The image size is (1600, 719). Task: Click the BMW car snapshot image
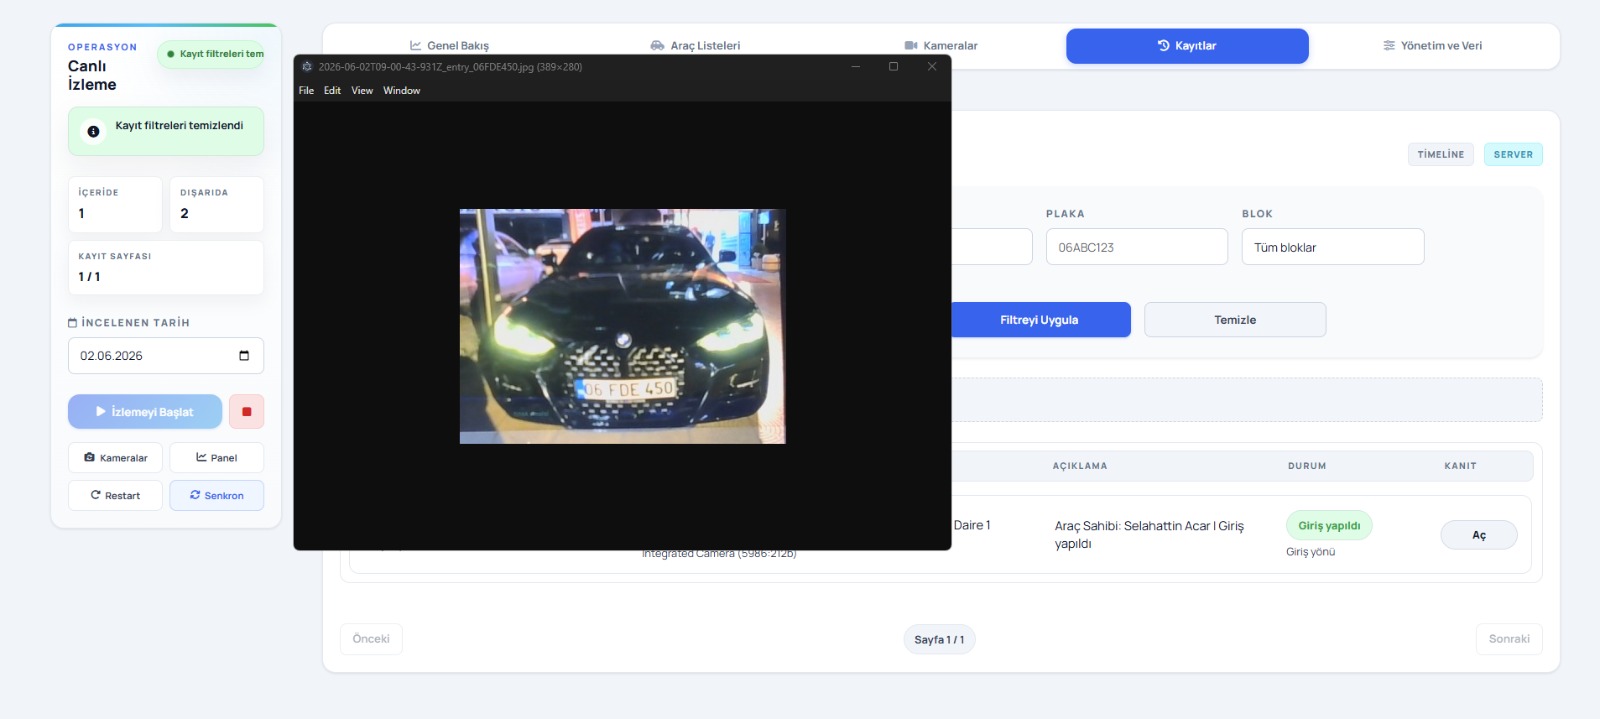coord(622,326)
